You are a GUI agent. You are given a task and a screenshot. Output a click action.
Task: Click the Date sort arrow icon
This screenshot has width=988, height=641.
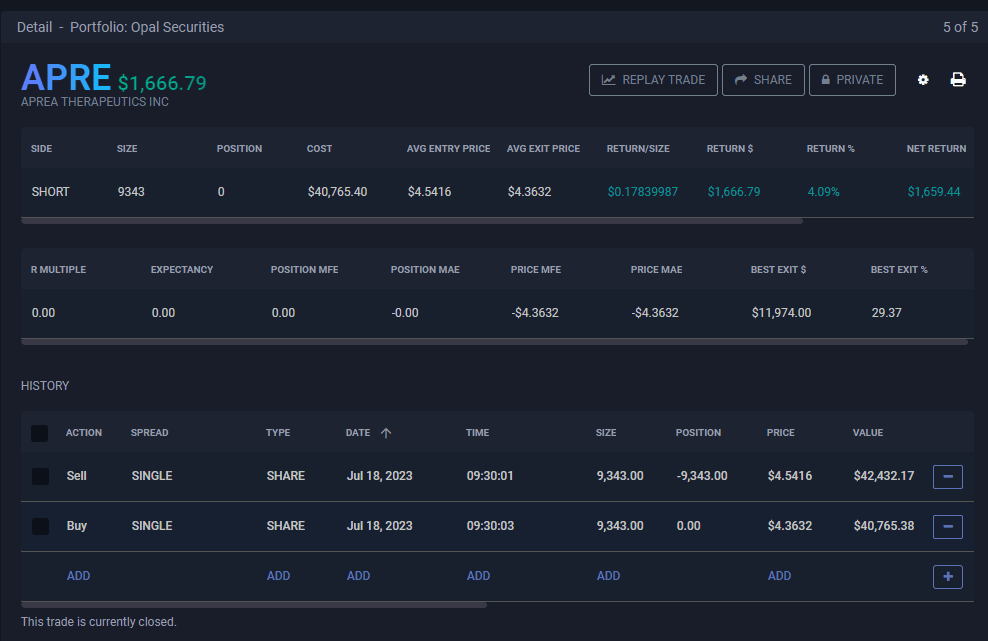coord(386,433)
